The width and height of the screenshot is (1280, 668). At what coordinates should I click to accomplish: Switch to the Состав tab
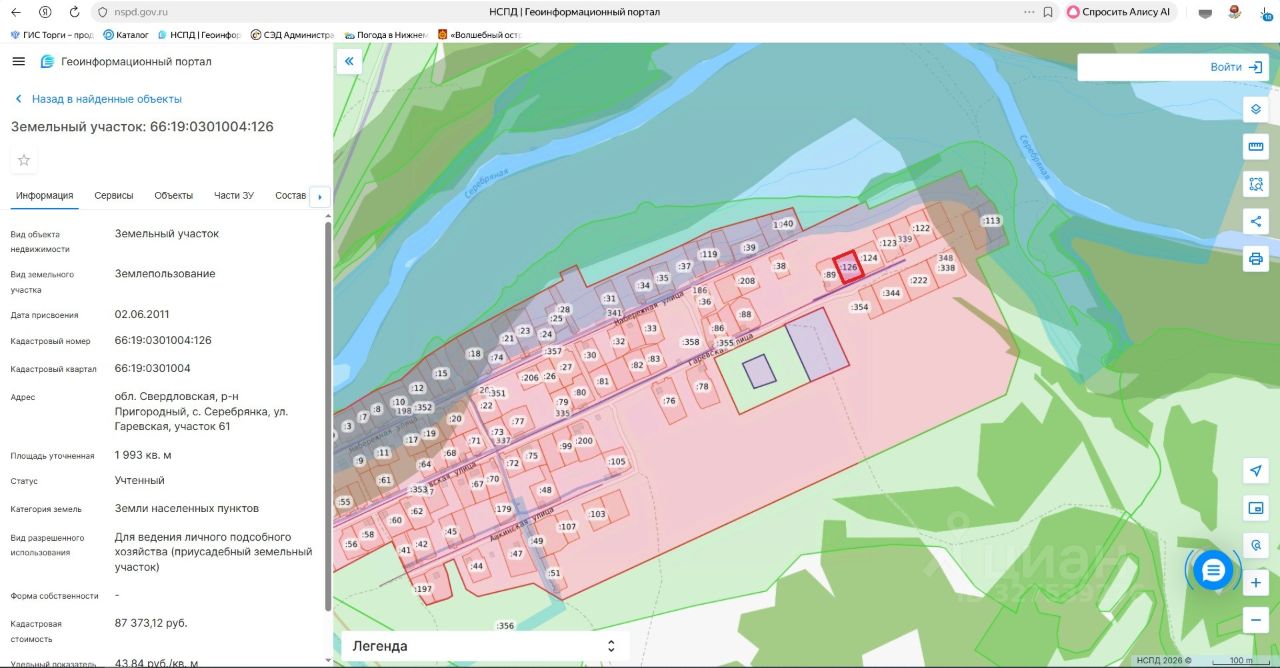pyautogui.click(x=291, y=196)
